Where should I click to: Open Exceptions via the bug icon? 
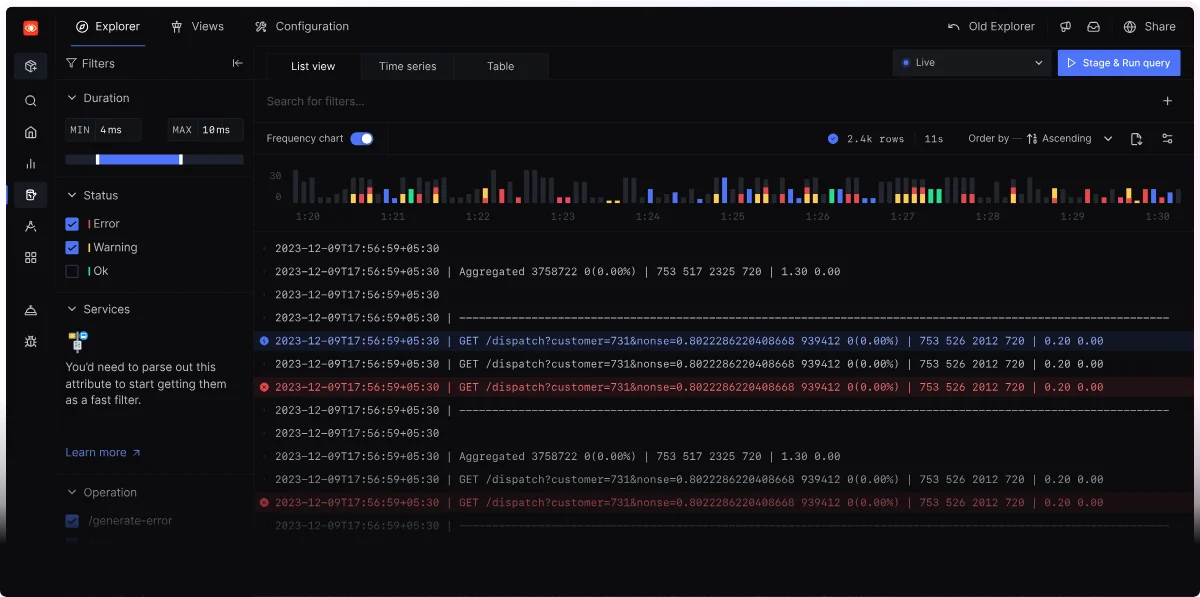point(30,341)
